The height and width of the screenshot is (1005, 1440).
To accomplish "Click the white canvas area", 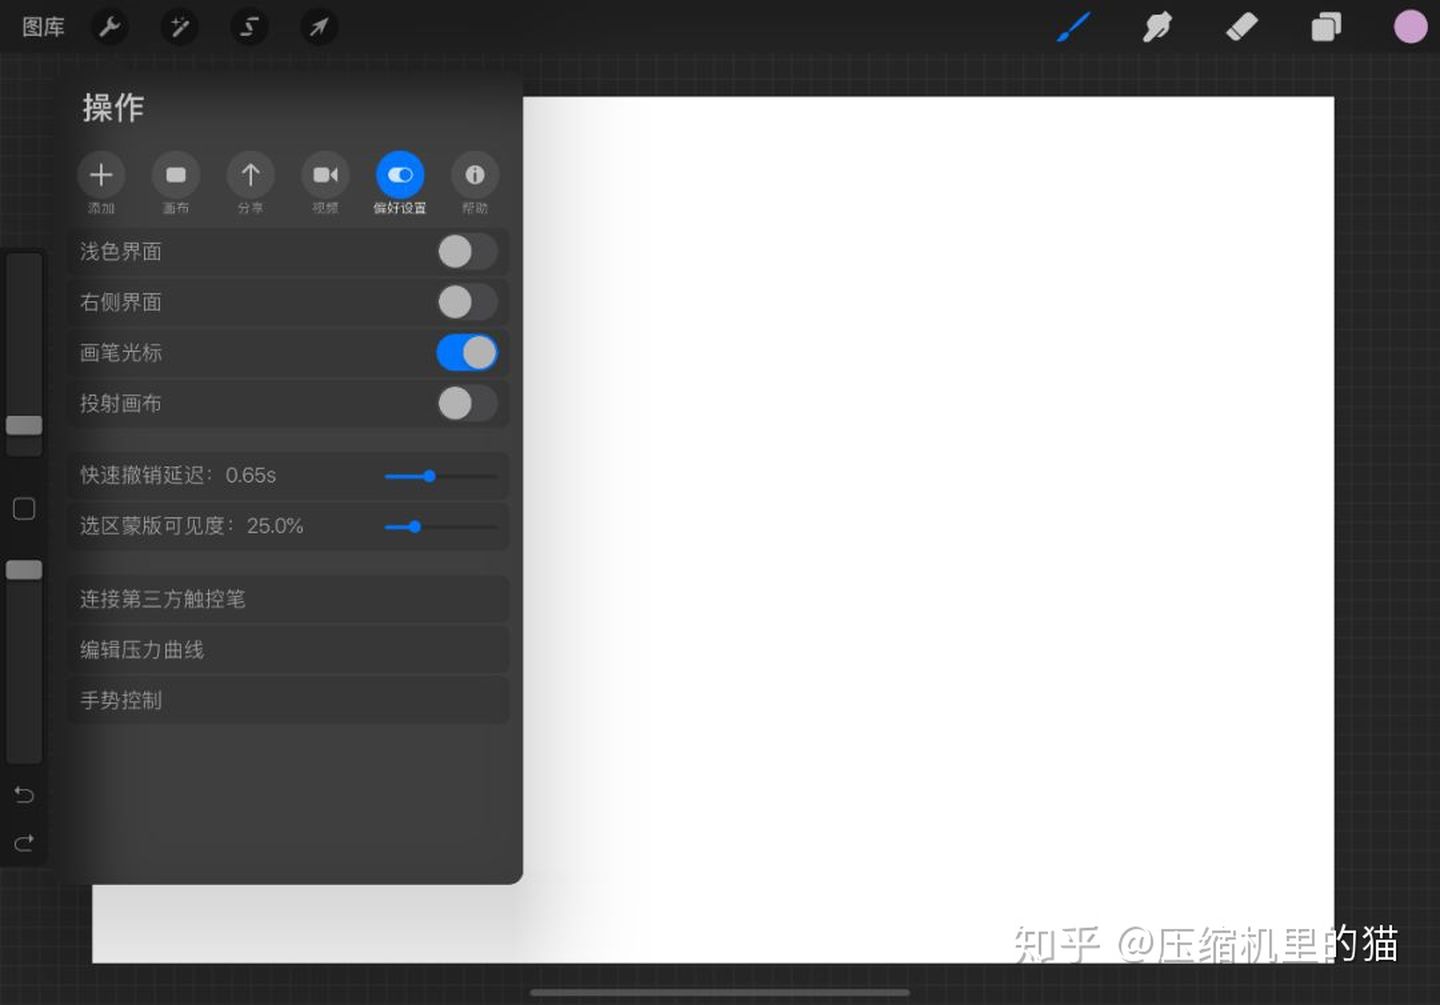I will coord(928,530).
